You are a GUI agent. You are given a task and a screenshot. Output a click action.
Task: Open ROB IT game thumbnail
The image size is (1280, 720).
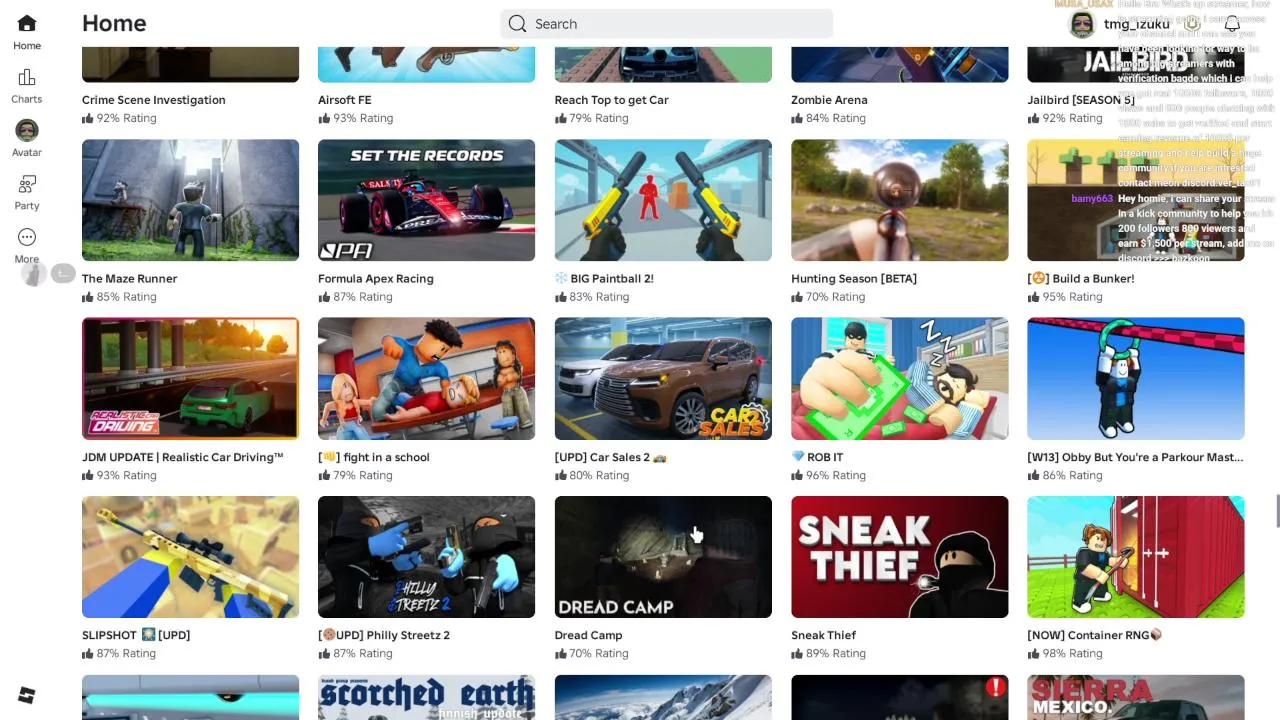coord(899,378)
